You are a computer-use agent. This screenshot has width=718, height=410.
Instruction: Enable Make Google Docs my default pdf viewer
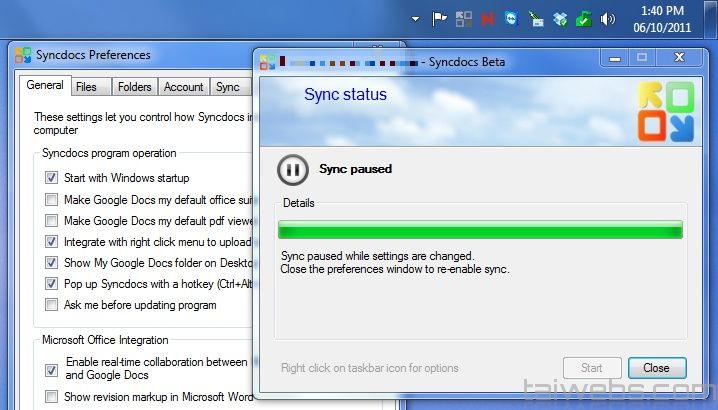tap(51, 221)
